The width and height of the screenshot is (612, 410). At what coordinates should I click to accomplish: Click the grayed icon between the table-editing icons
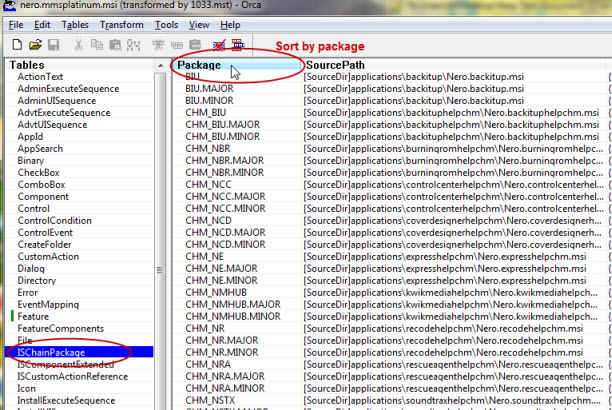coord(177,45)
